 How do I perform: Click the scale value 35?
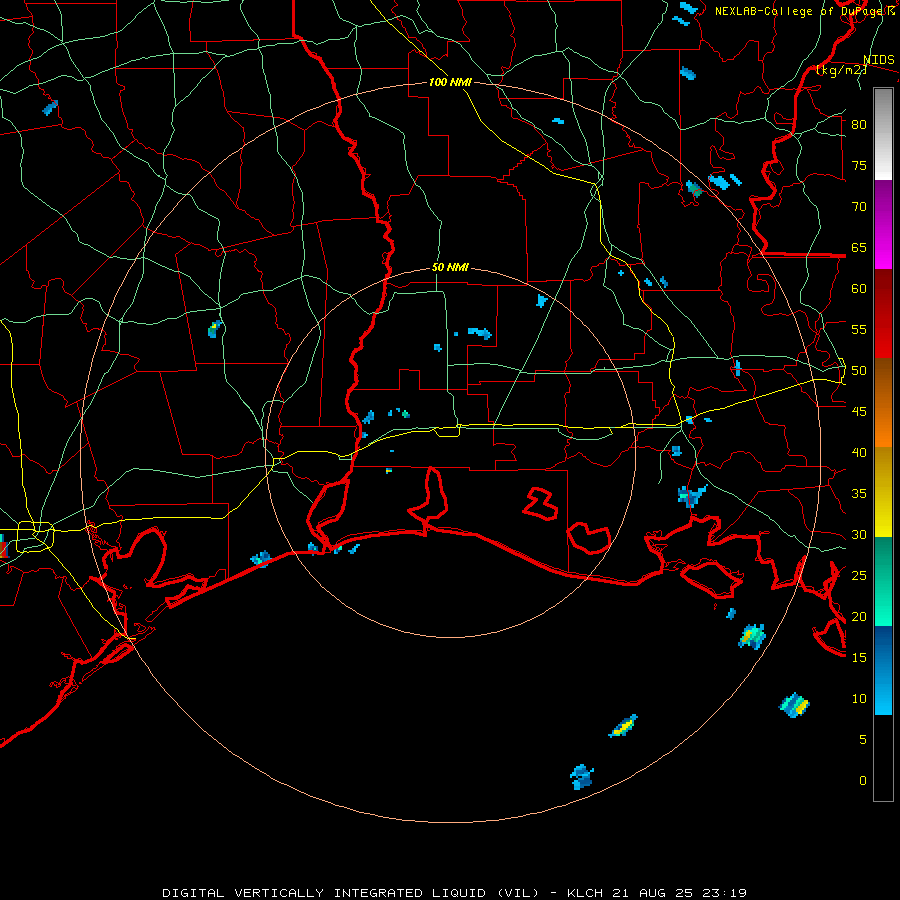pyautogui.click(x=859, y=494)
